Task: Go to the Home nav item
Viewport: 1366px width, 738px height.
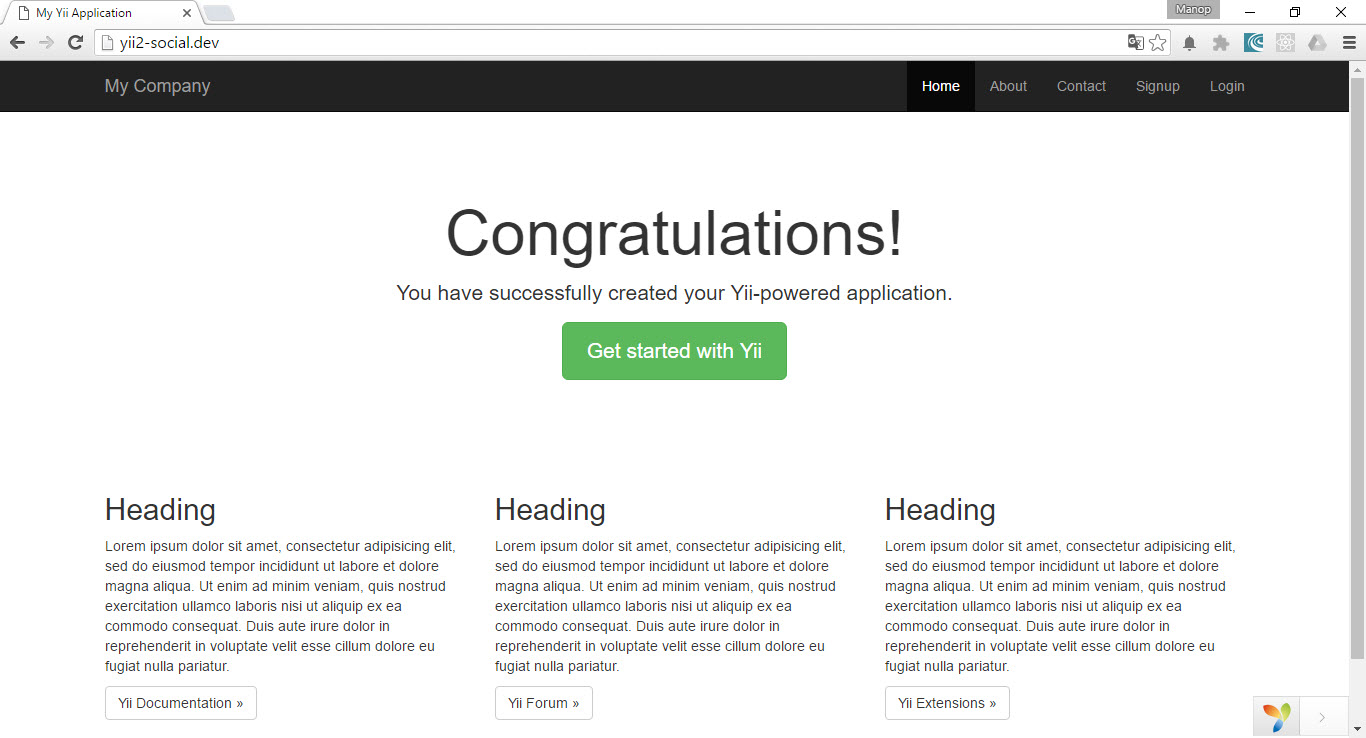Action: coord(941,86)
